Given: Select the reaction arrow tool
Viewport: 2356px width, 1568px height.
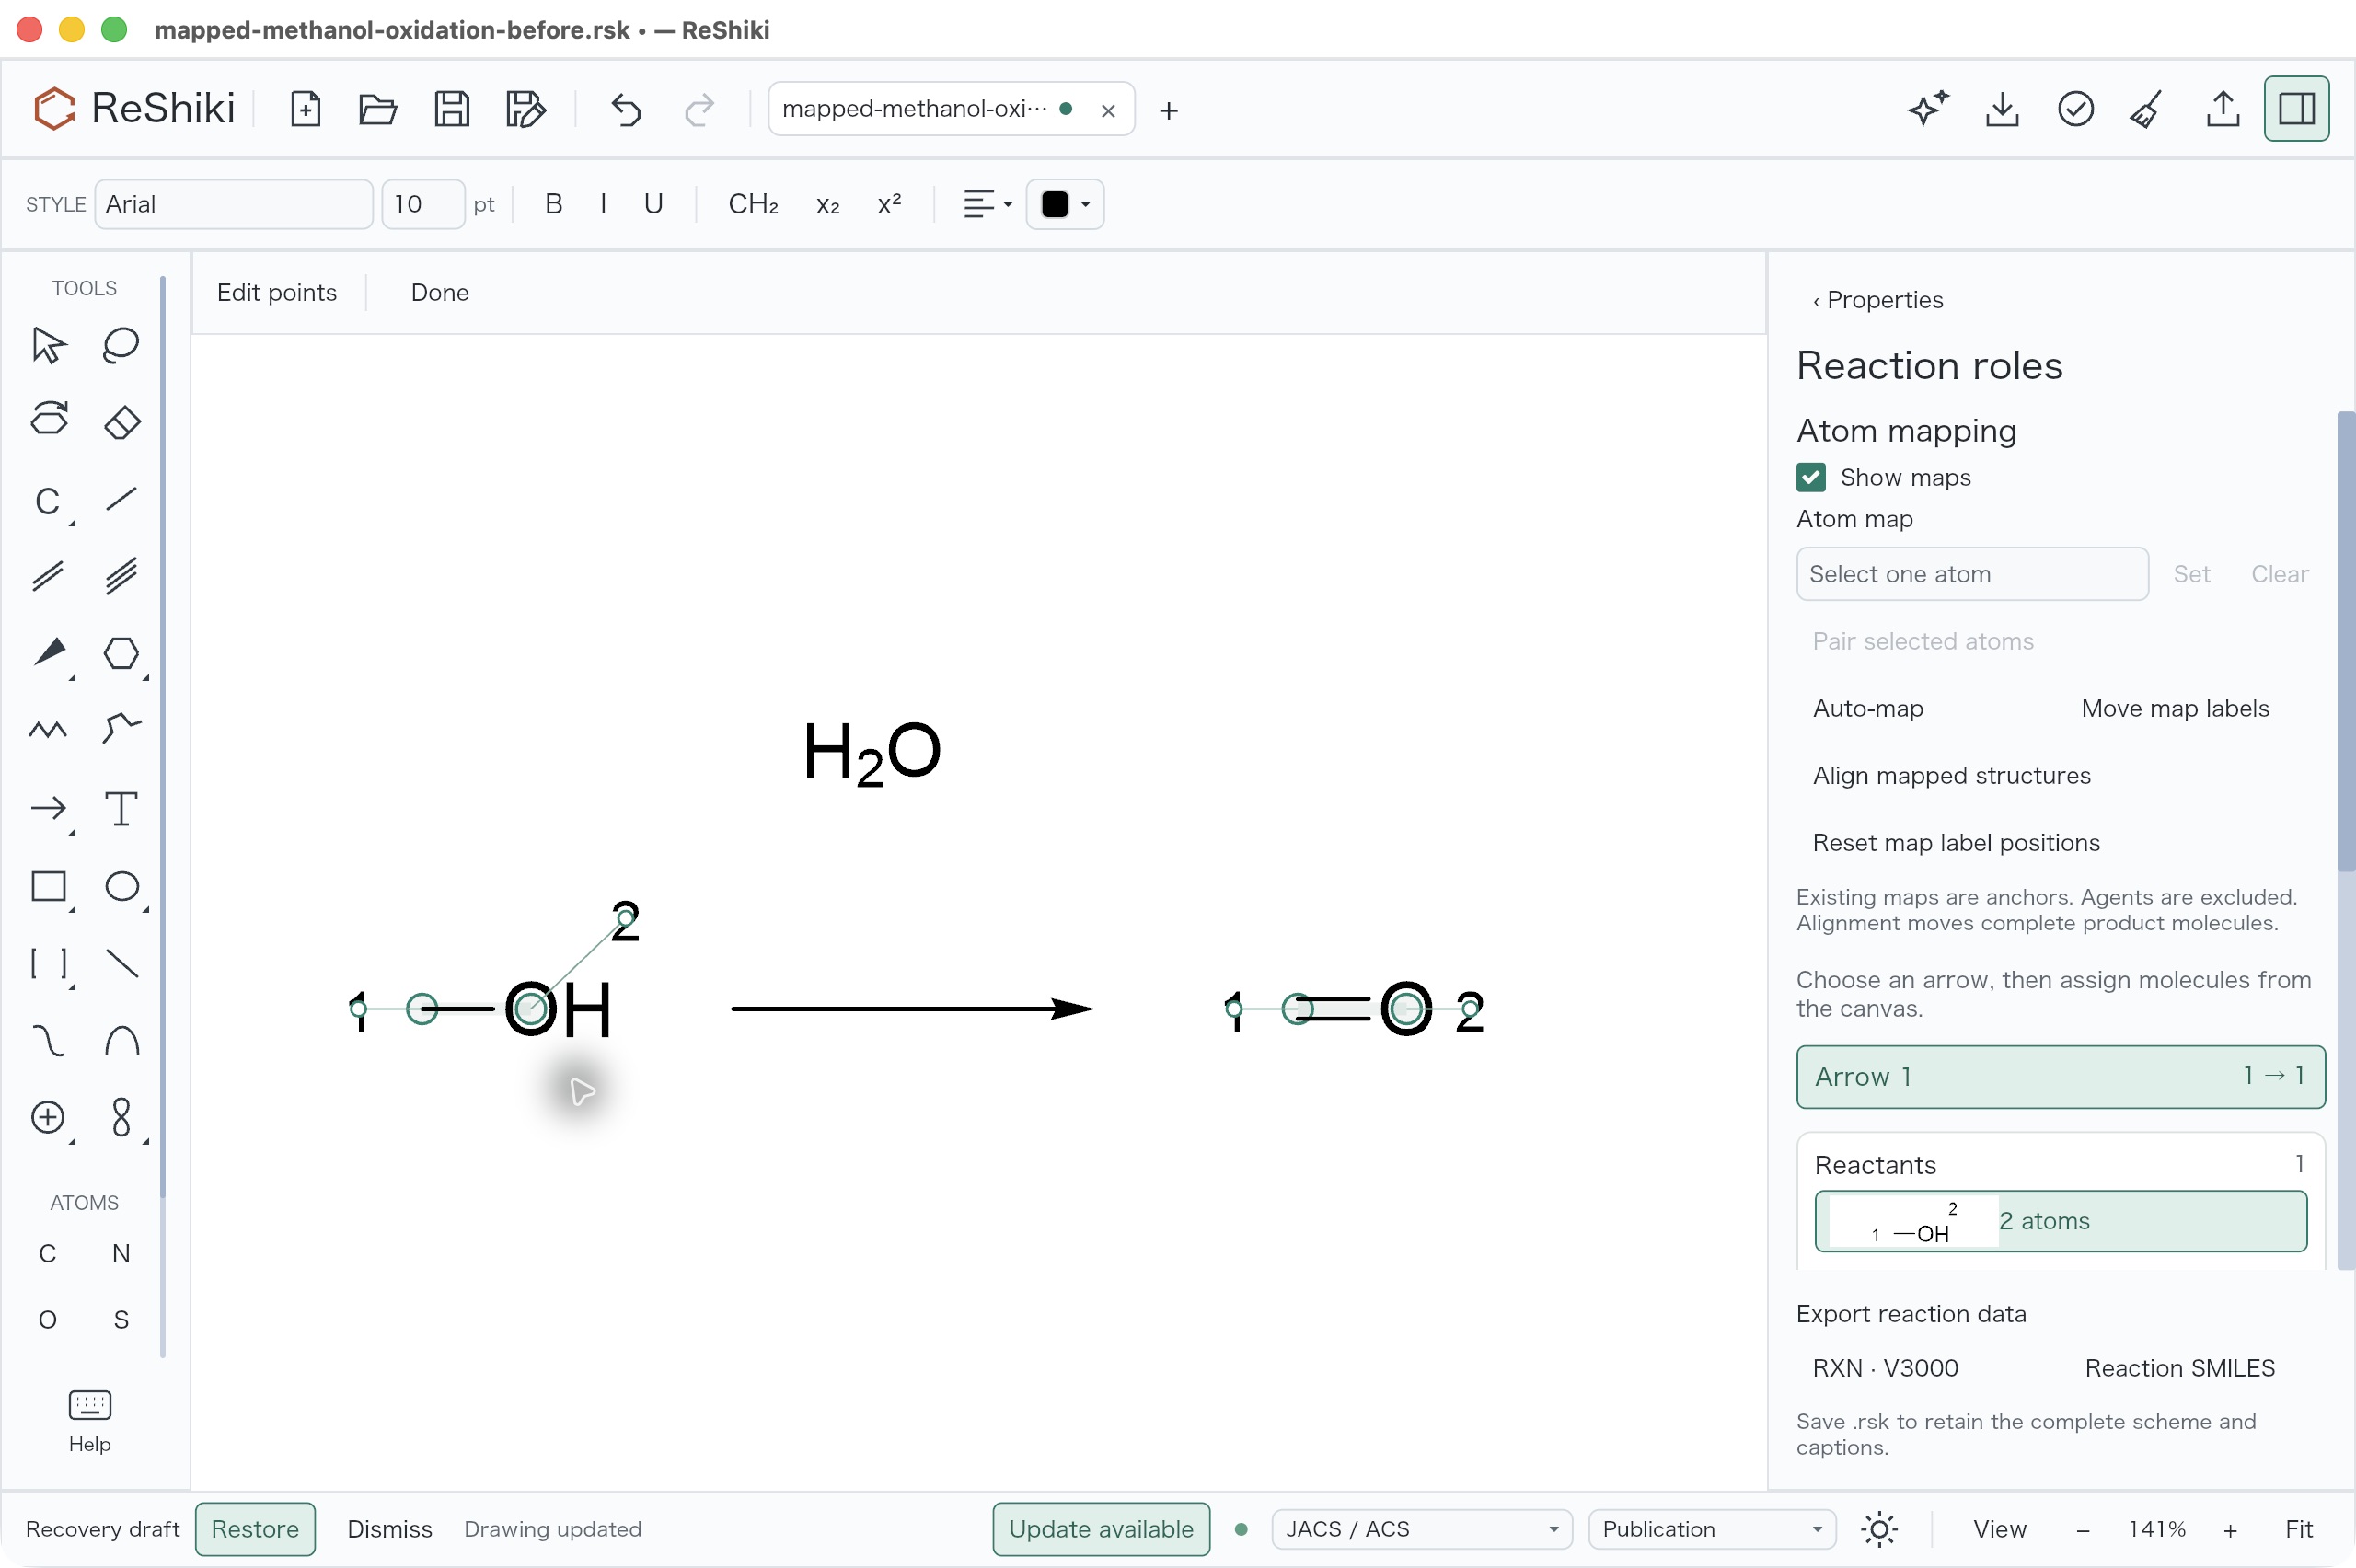Looking at the screenshot, I should click(x=48, y=808).
